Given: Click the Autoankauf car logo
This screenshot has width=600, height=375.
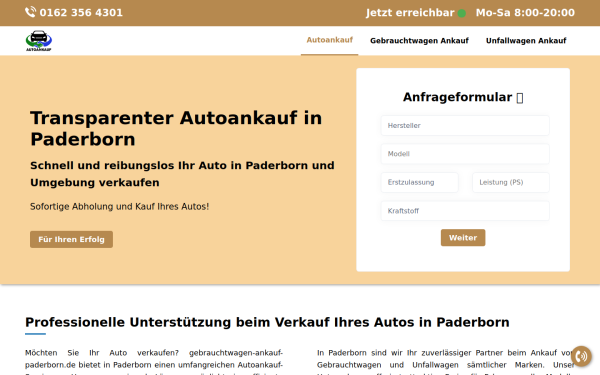Looking at the screenshot, I should [x=39, y=41].
